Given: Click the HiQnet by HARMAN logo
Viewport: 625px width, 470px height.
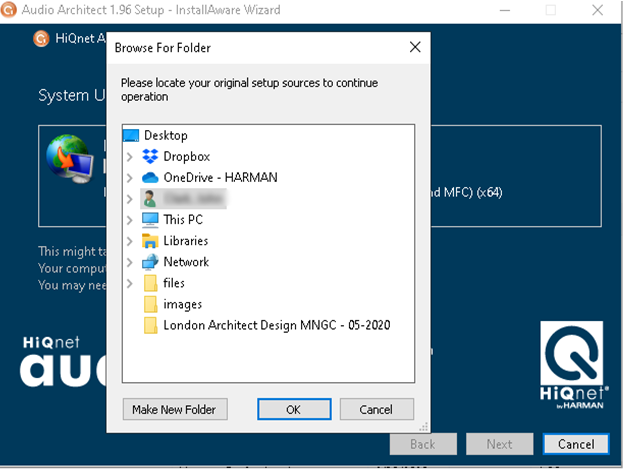Looking at the screenshot, I should click(572, 365).
